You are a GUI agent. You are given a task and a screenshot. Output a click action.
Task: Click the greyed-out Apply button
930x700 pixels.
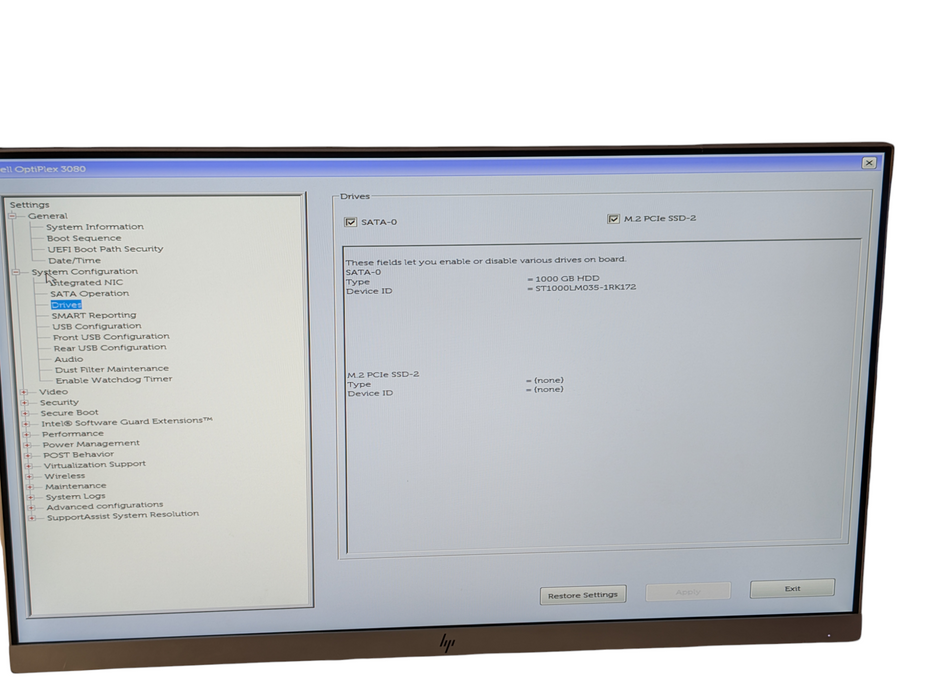coord(688,591)
